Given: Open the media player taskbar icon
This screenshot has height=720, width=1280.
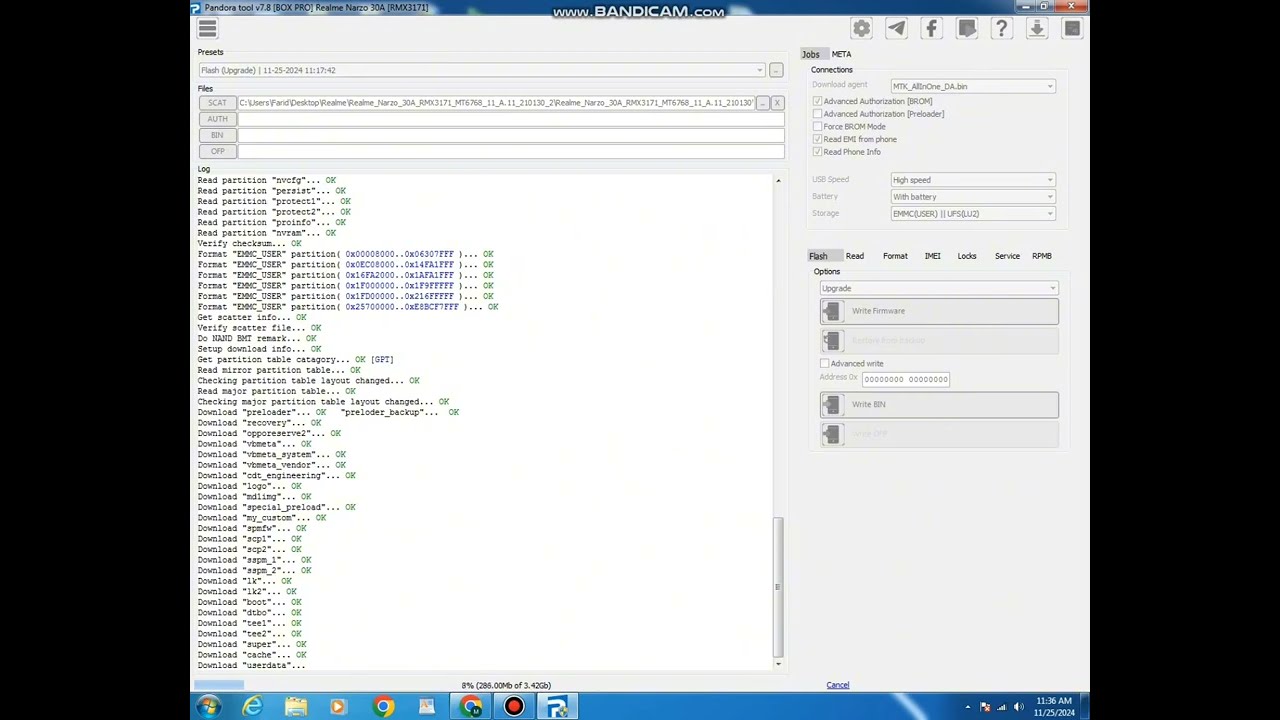Looking at the screenshot, I should click(x=339, y=707).
